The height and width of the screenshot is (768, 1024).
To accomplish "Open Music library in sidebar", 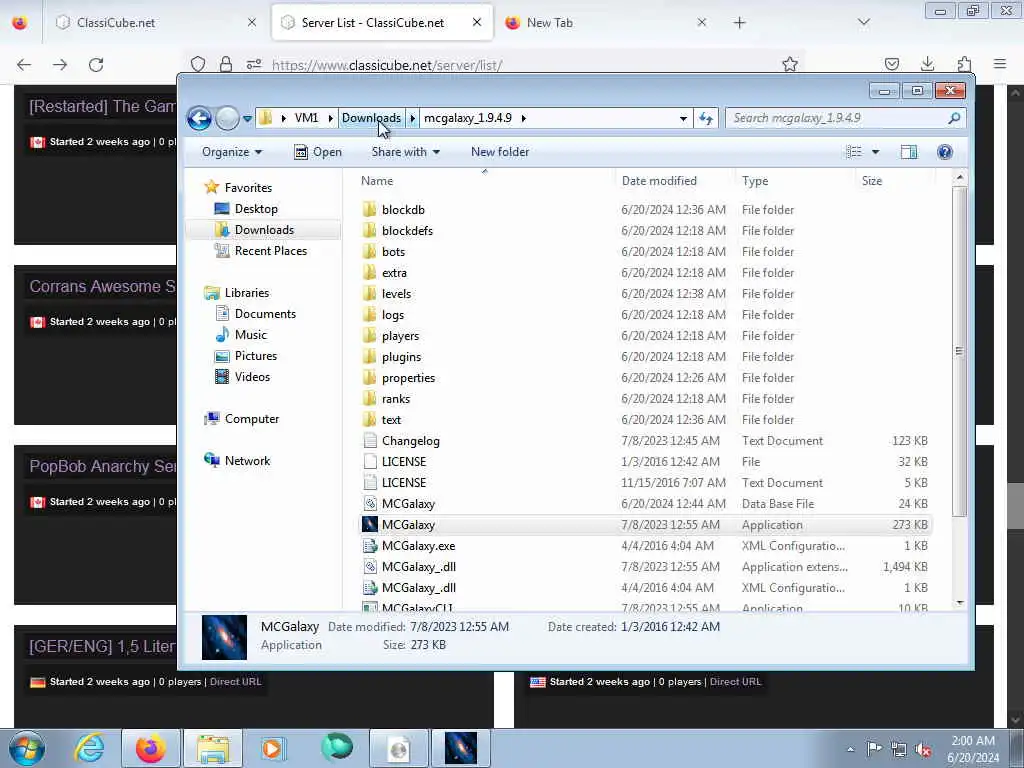I will (x=250, y=335).
